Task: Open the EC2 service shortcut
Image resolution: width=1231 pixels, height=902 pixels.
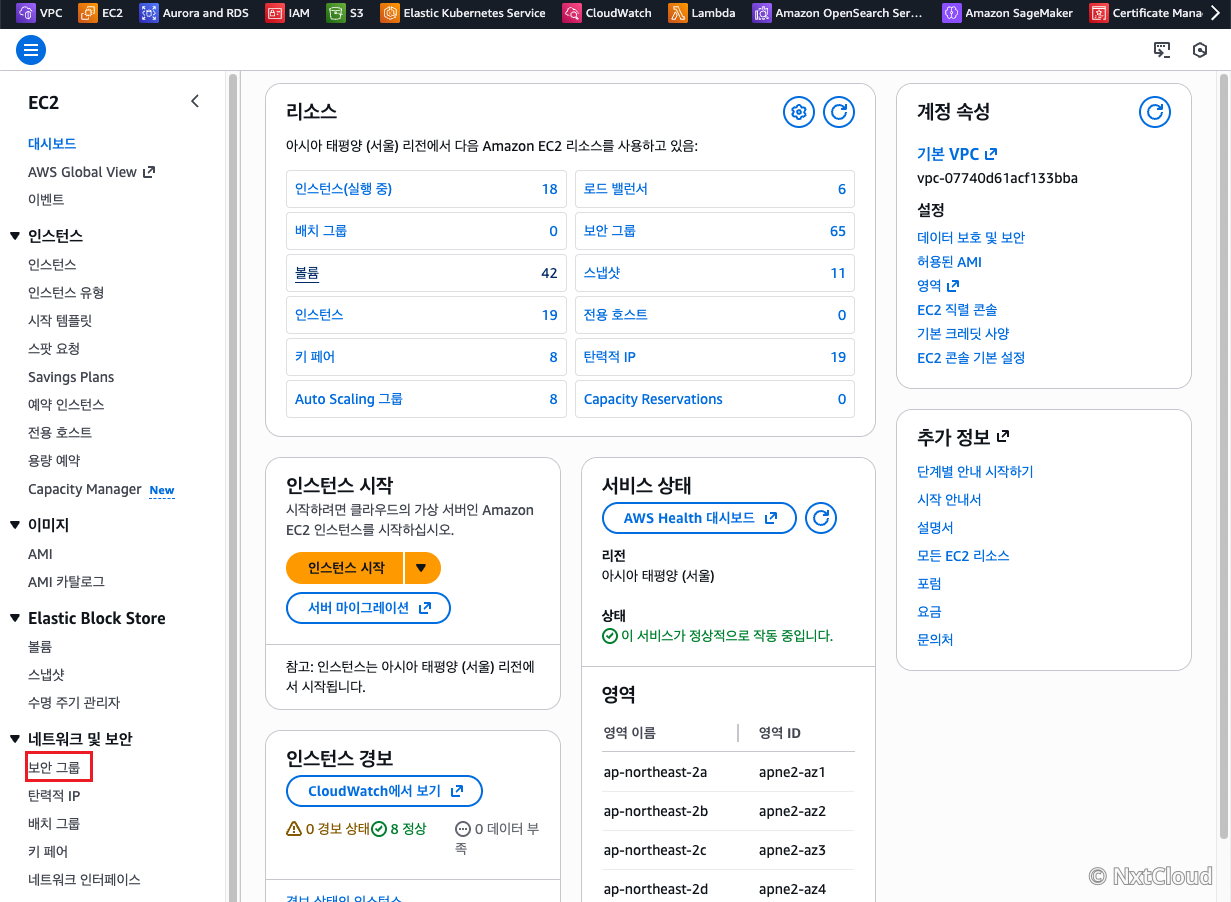Action: click(100, 13)
